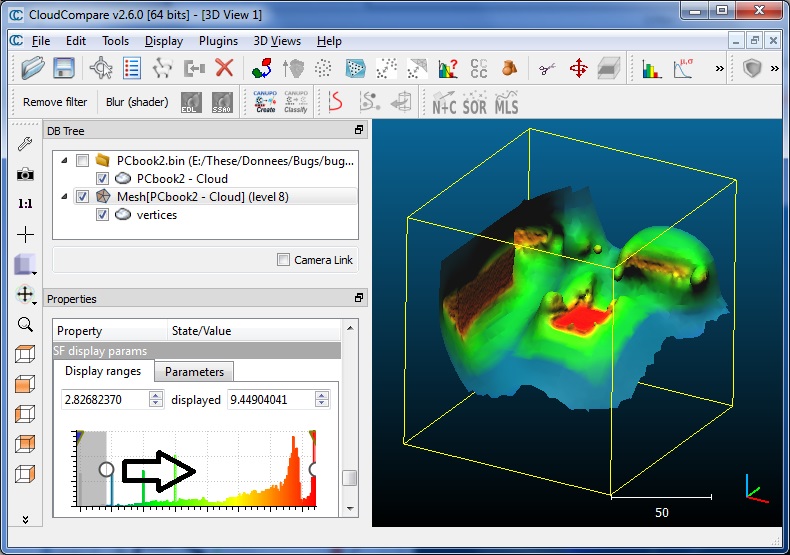Open the 3D Views menu
The width and height of the screenshot is (790, 555).
(277, 41)
